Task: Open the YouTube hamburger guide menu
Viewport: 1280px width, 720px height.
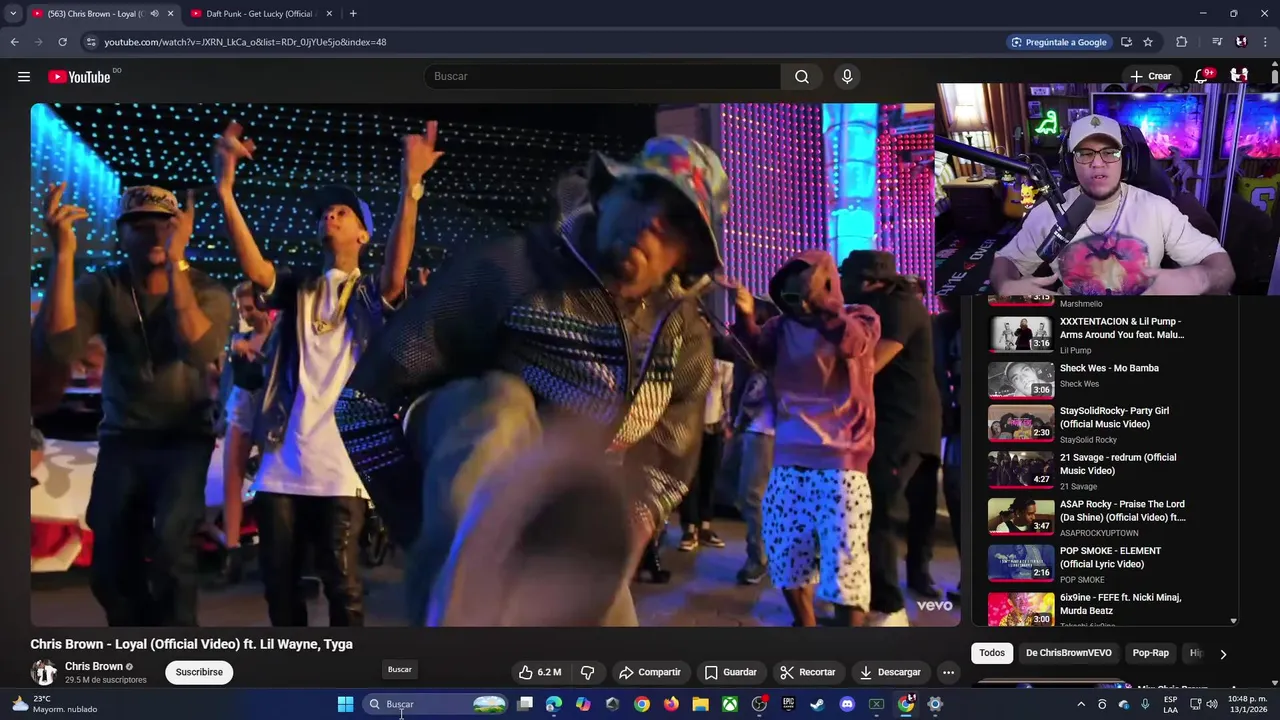Action: pyautogui.click(x=24, y=77)
